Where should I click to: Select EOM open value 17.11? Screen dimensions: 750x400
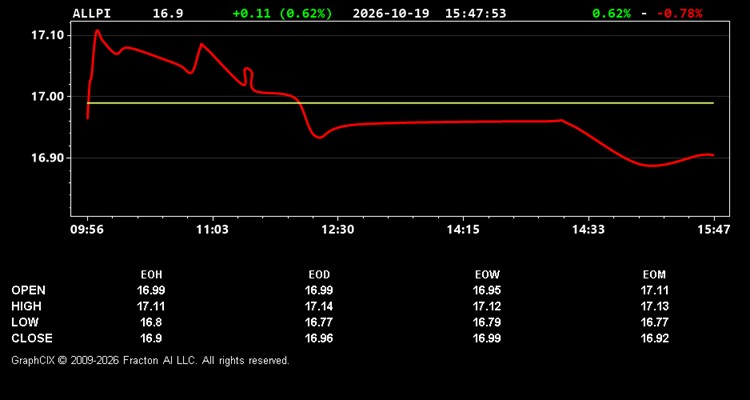654,290
